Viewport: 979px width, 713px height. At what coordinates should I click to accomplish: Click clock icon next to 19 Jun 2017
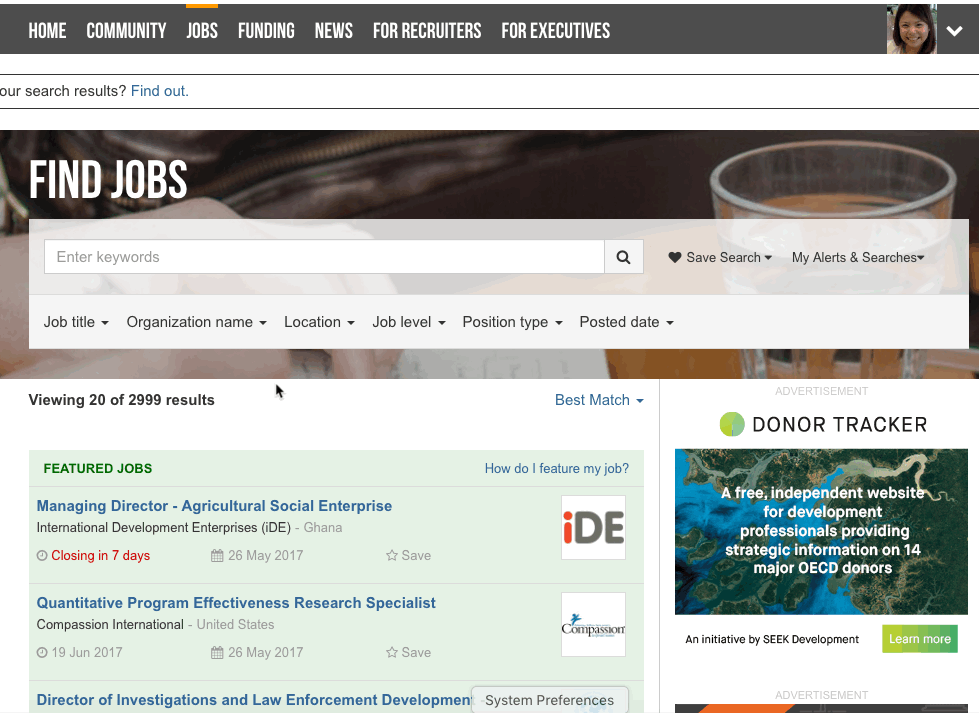tap(42, 652)
